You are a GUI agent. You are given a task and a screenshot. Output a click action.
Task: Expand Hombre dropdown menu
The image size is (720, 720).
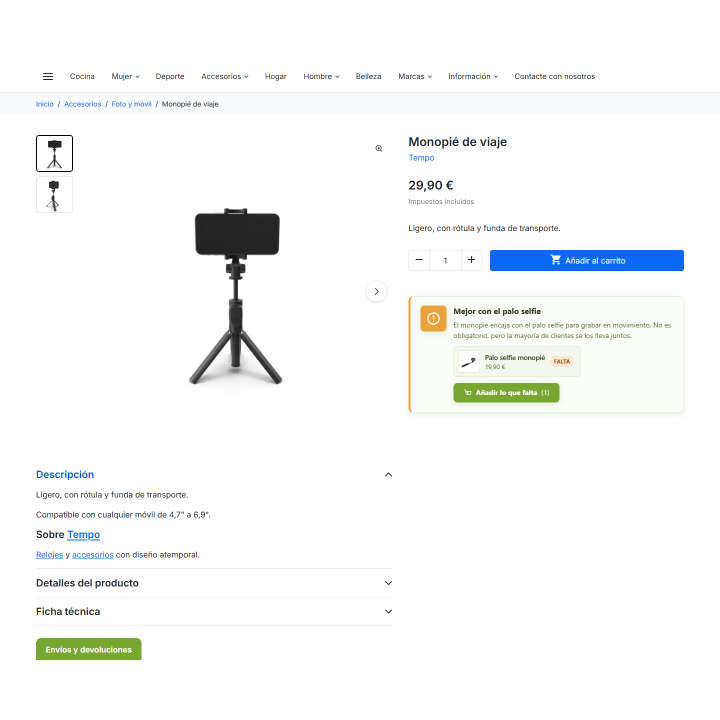[321, 76]
